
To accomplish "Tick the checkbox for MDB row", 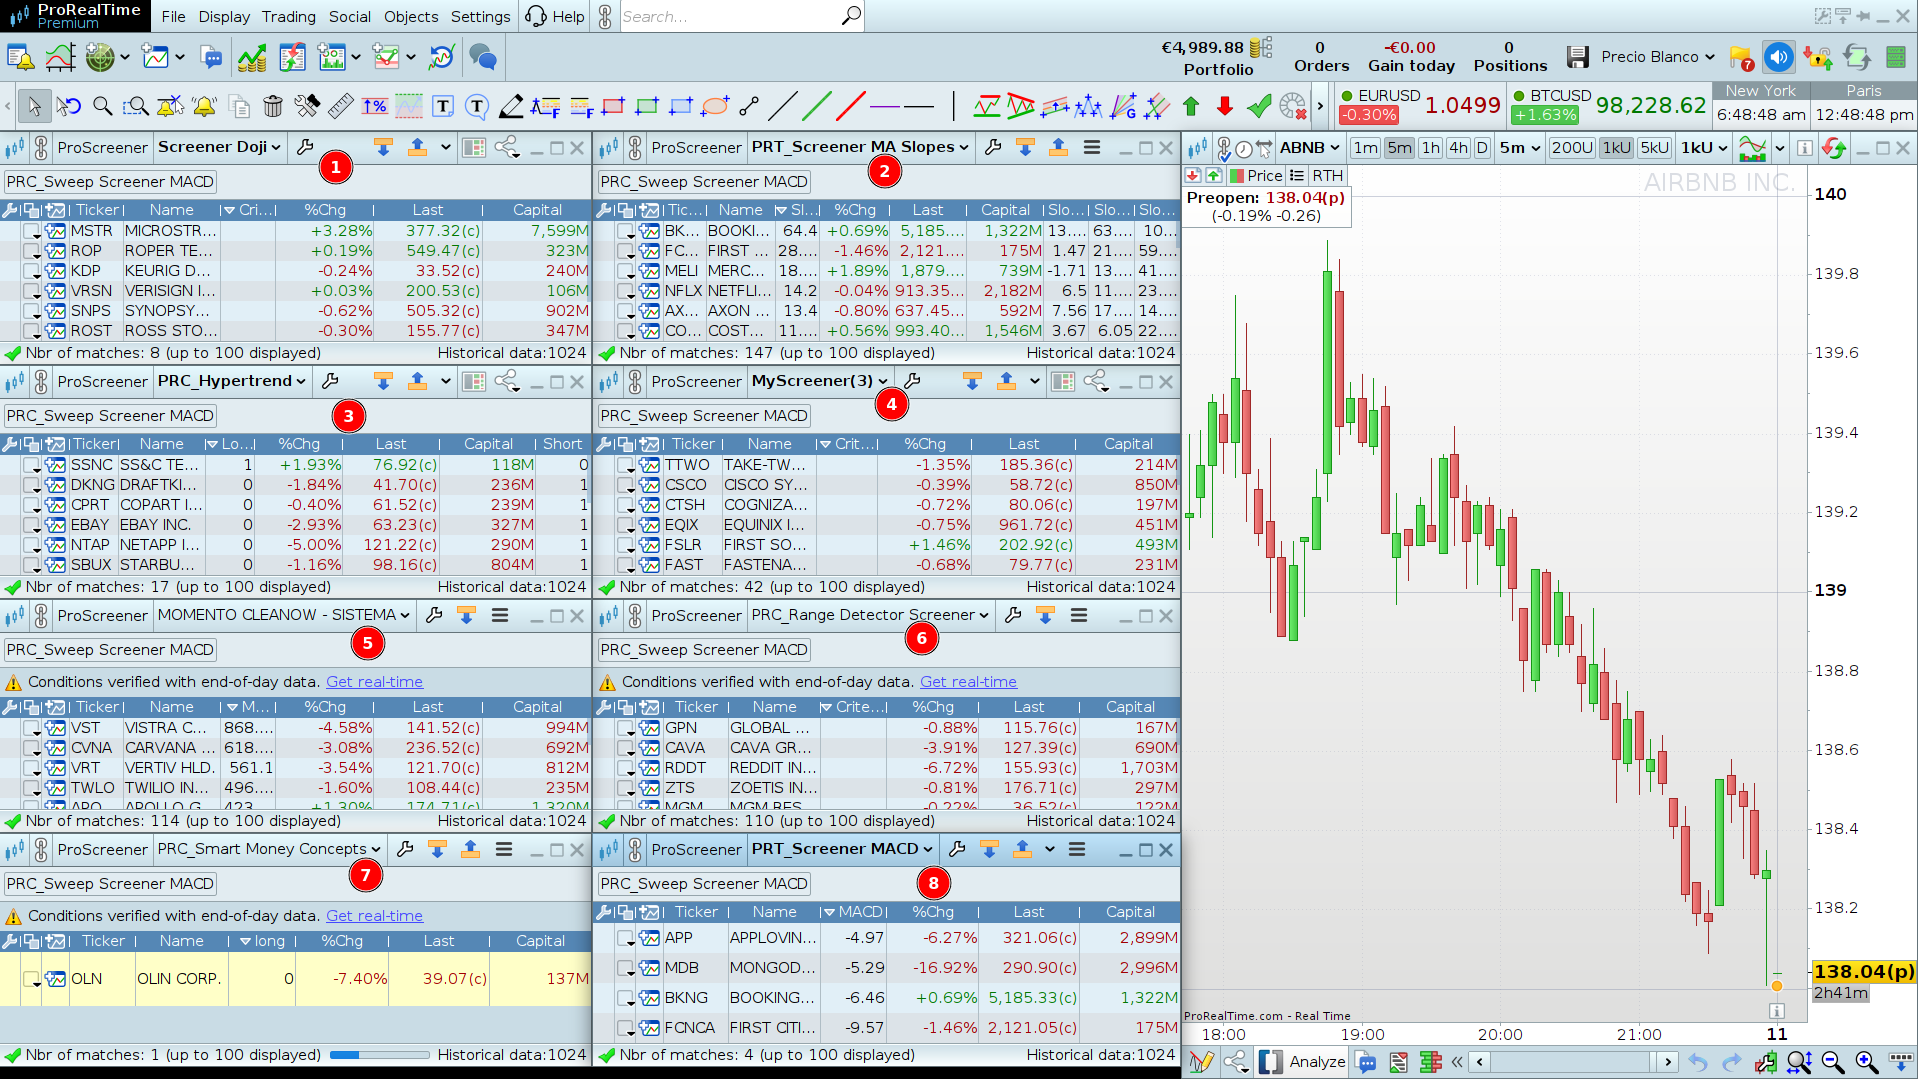I will (626, 968).
